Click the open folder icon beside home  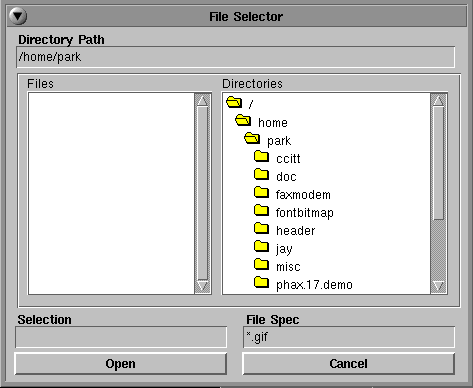(x=243, y=120)
